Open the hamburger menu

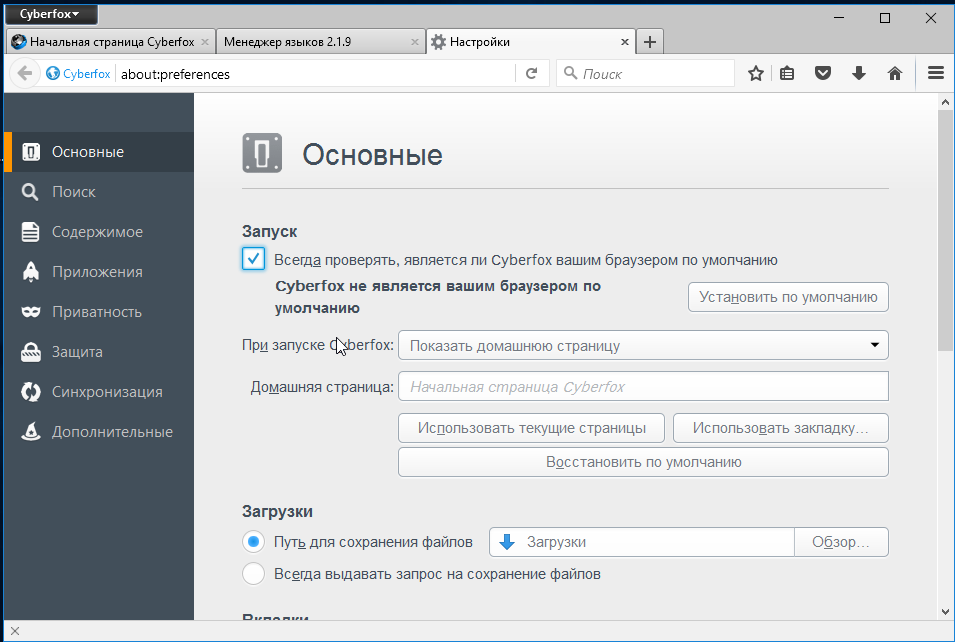point(936,74)
